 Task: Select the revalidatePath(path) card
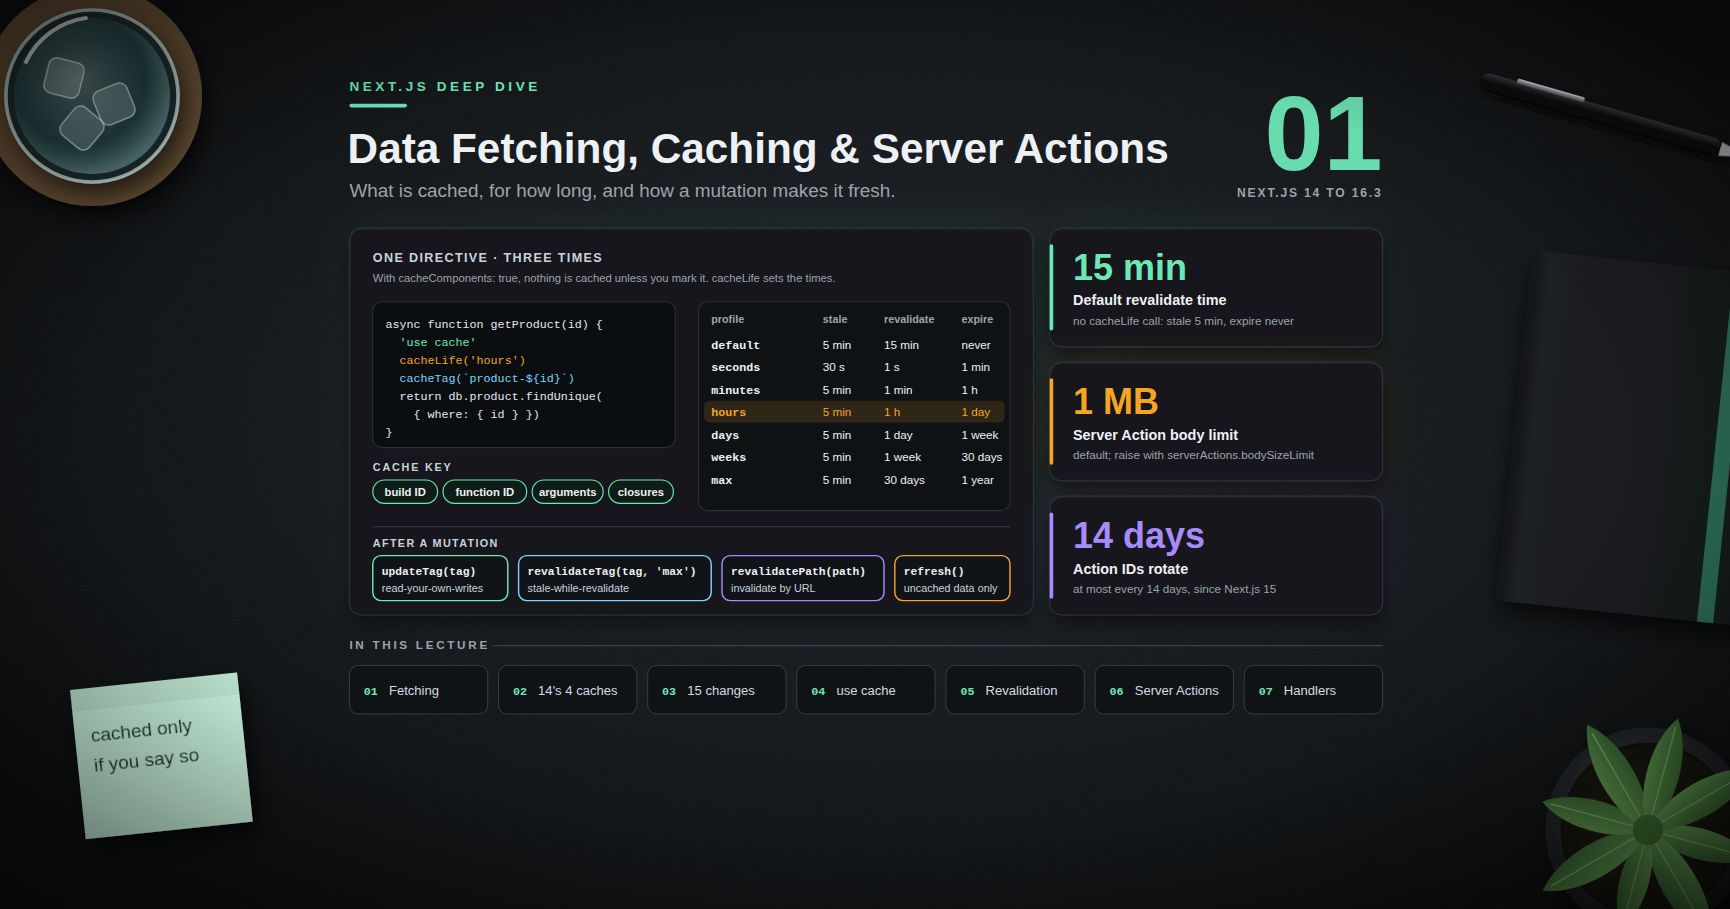pos(803,578)
